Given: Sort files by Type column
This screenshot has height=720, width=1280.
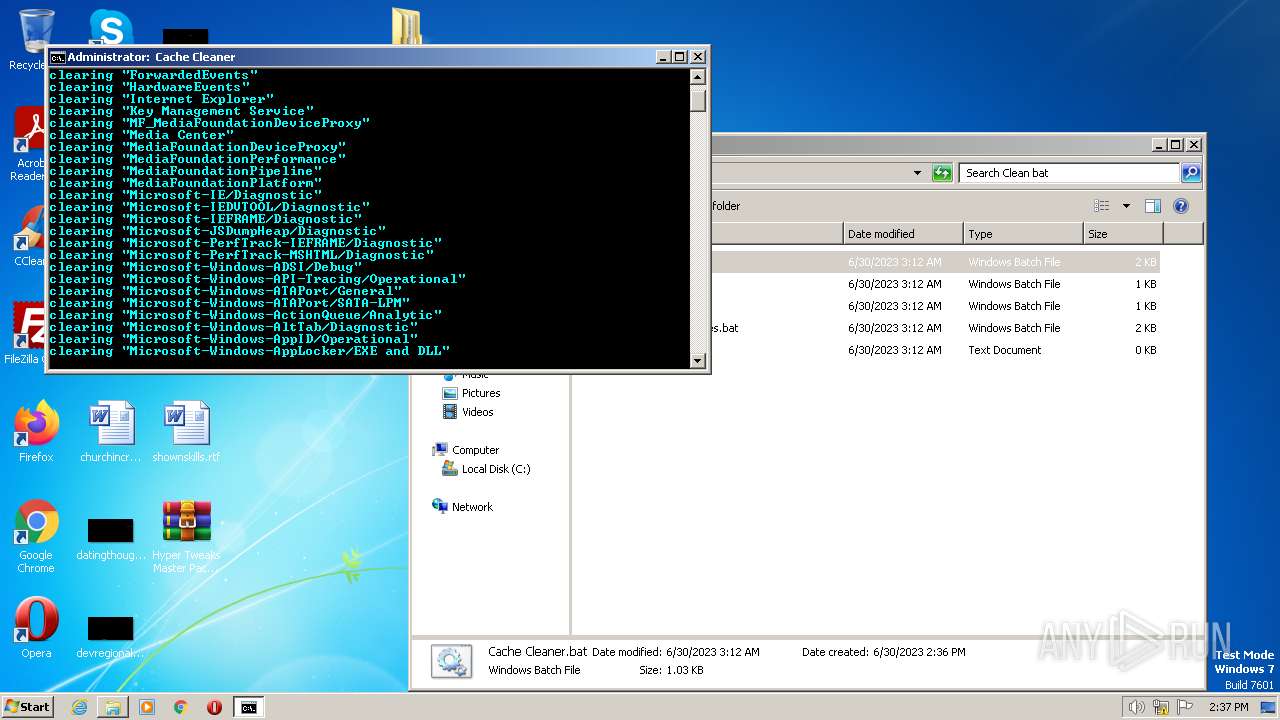Looking at the screenshot, I should [1024, 234].
